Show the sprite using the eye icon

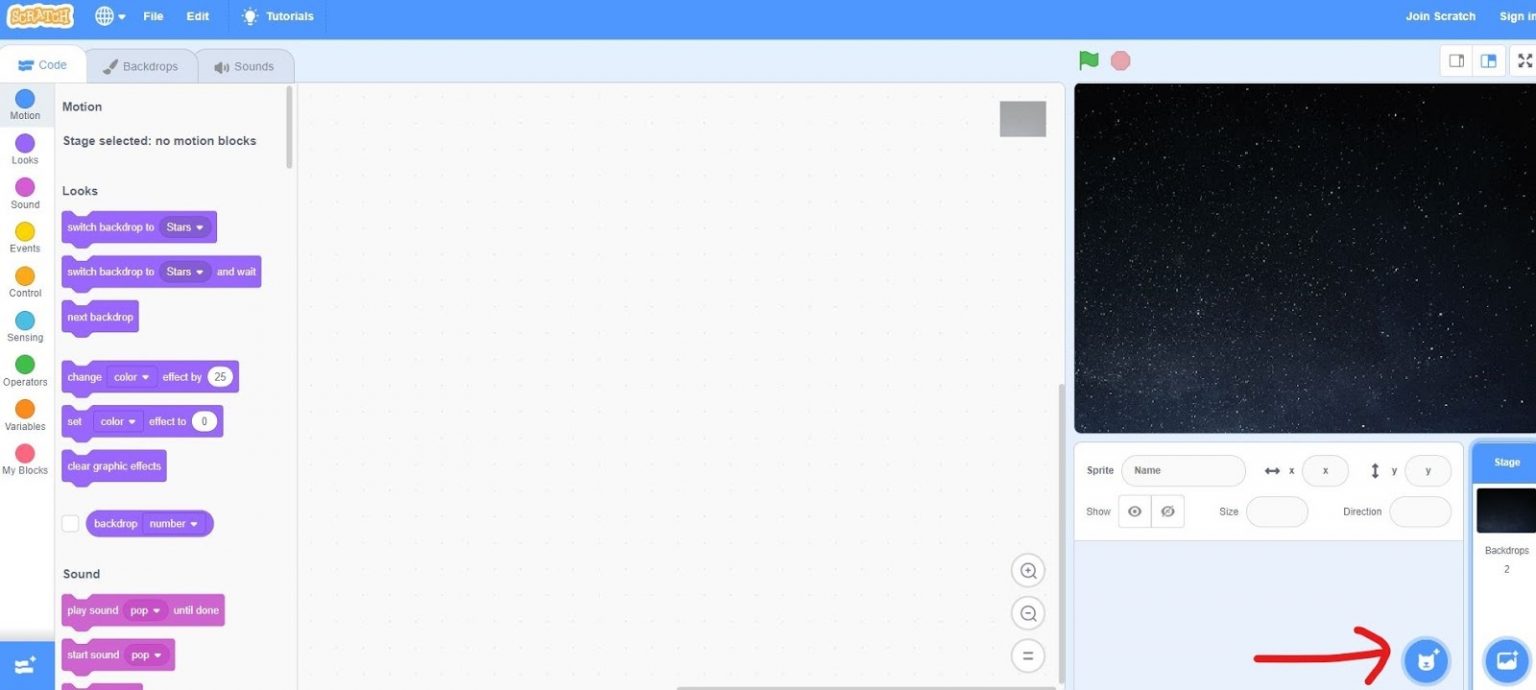[x=1134, y=511]
